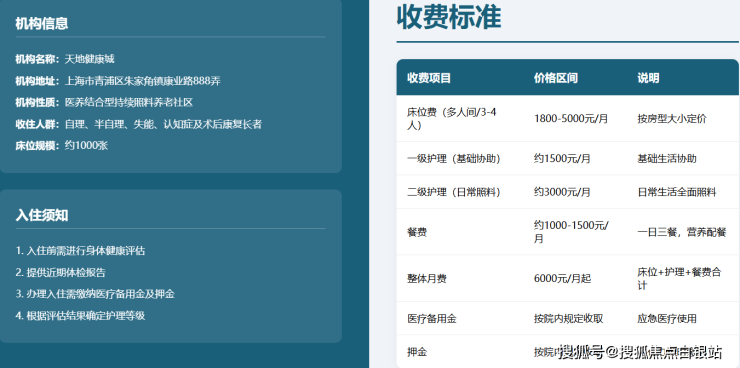The image size is (740, 368).
Task: Click the 价格区间 column header
Action: pyautogui.click(x=555, y=78)
